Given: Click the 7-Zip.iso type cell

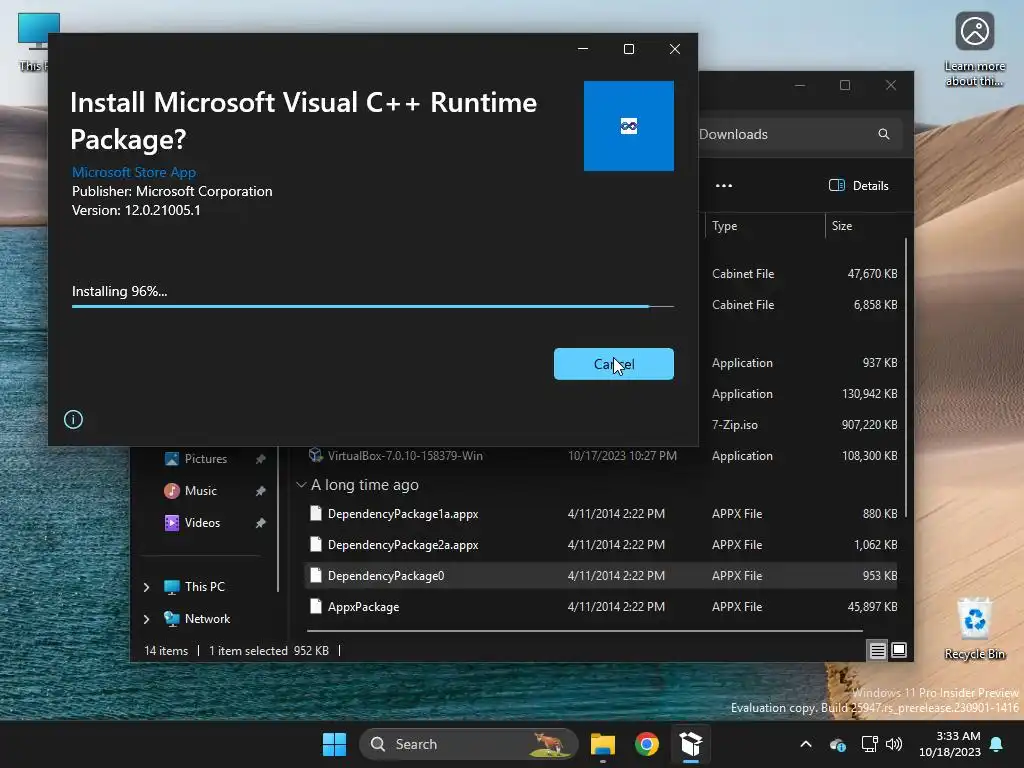Looking at the screenshot, I should [735, 424].
